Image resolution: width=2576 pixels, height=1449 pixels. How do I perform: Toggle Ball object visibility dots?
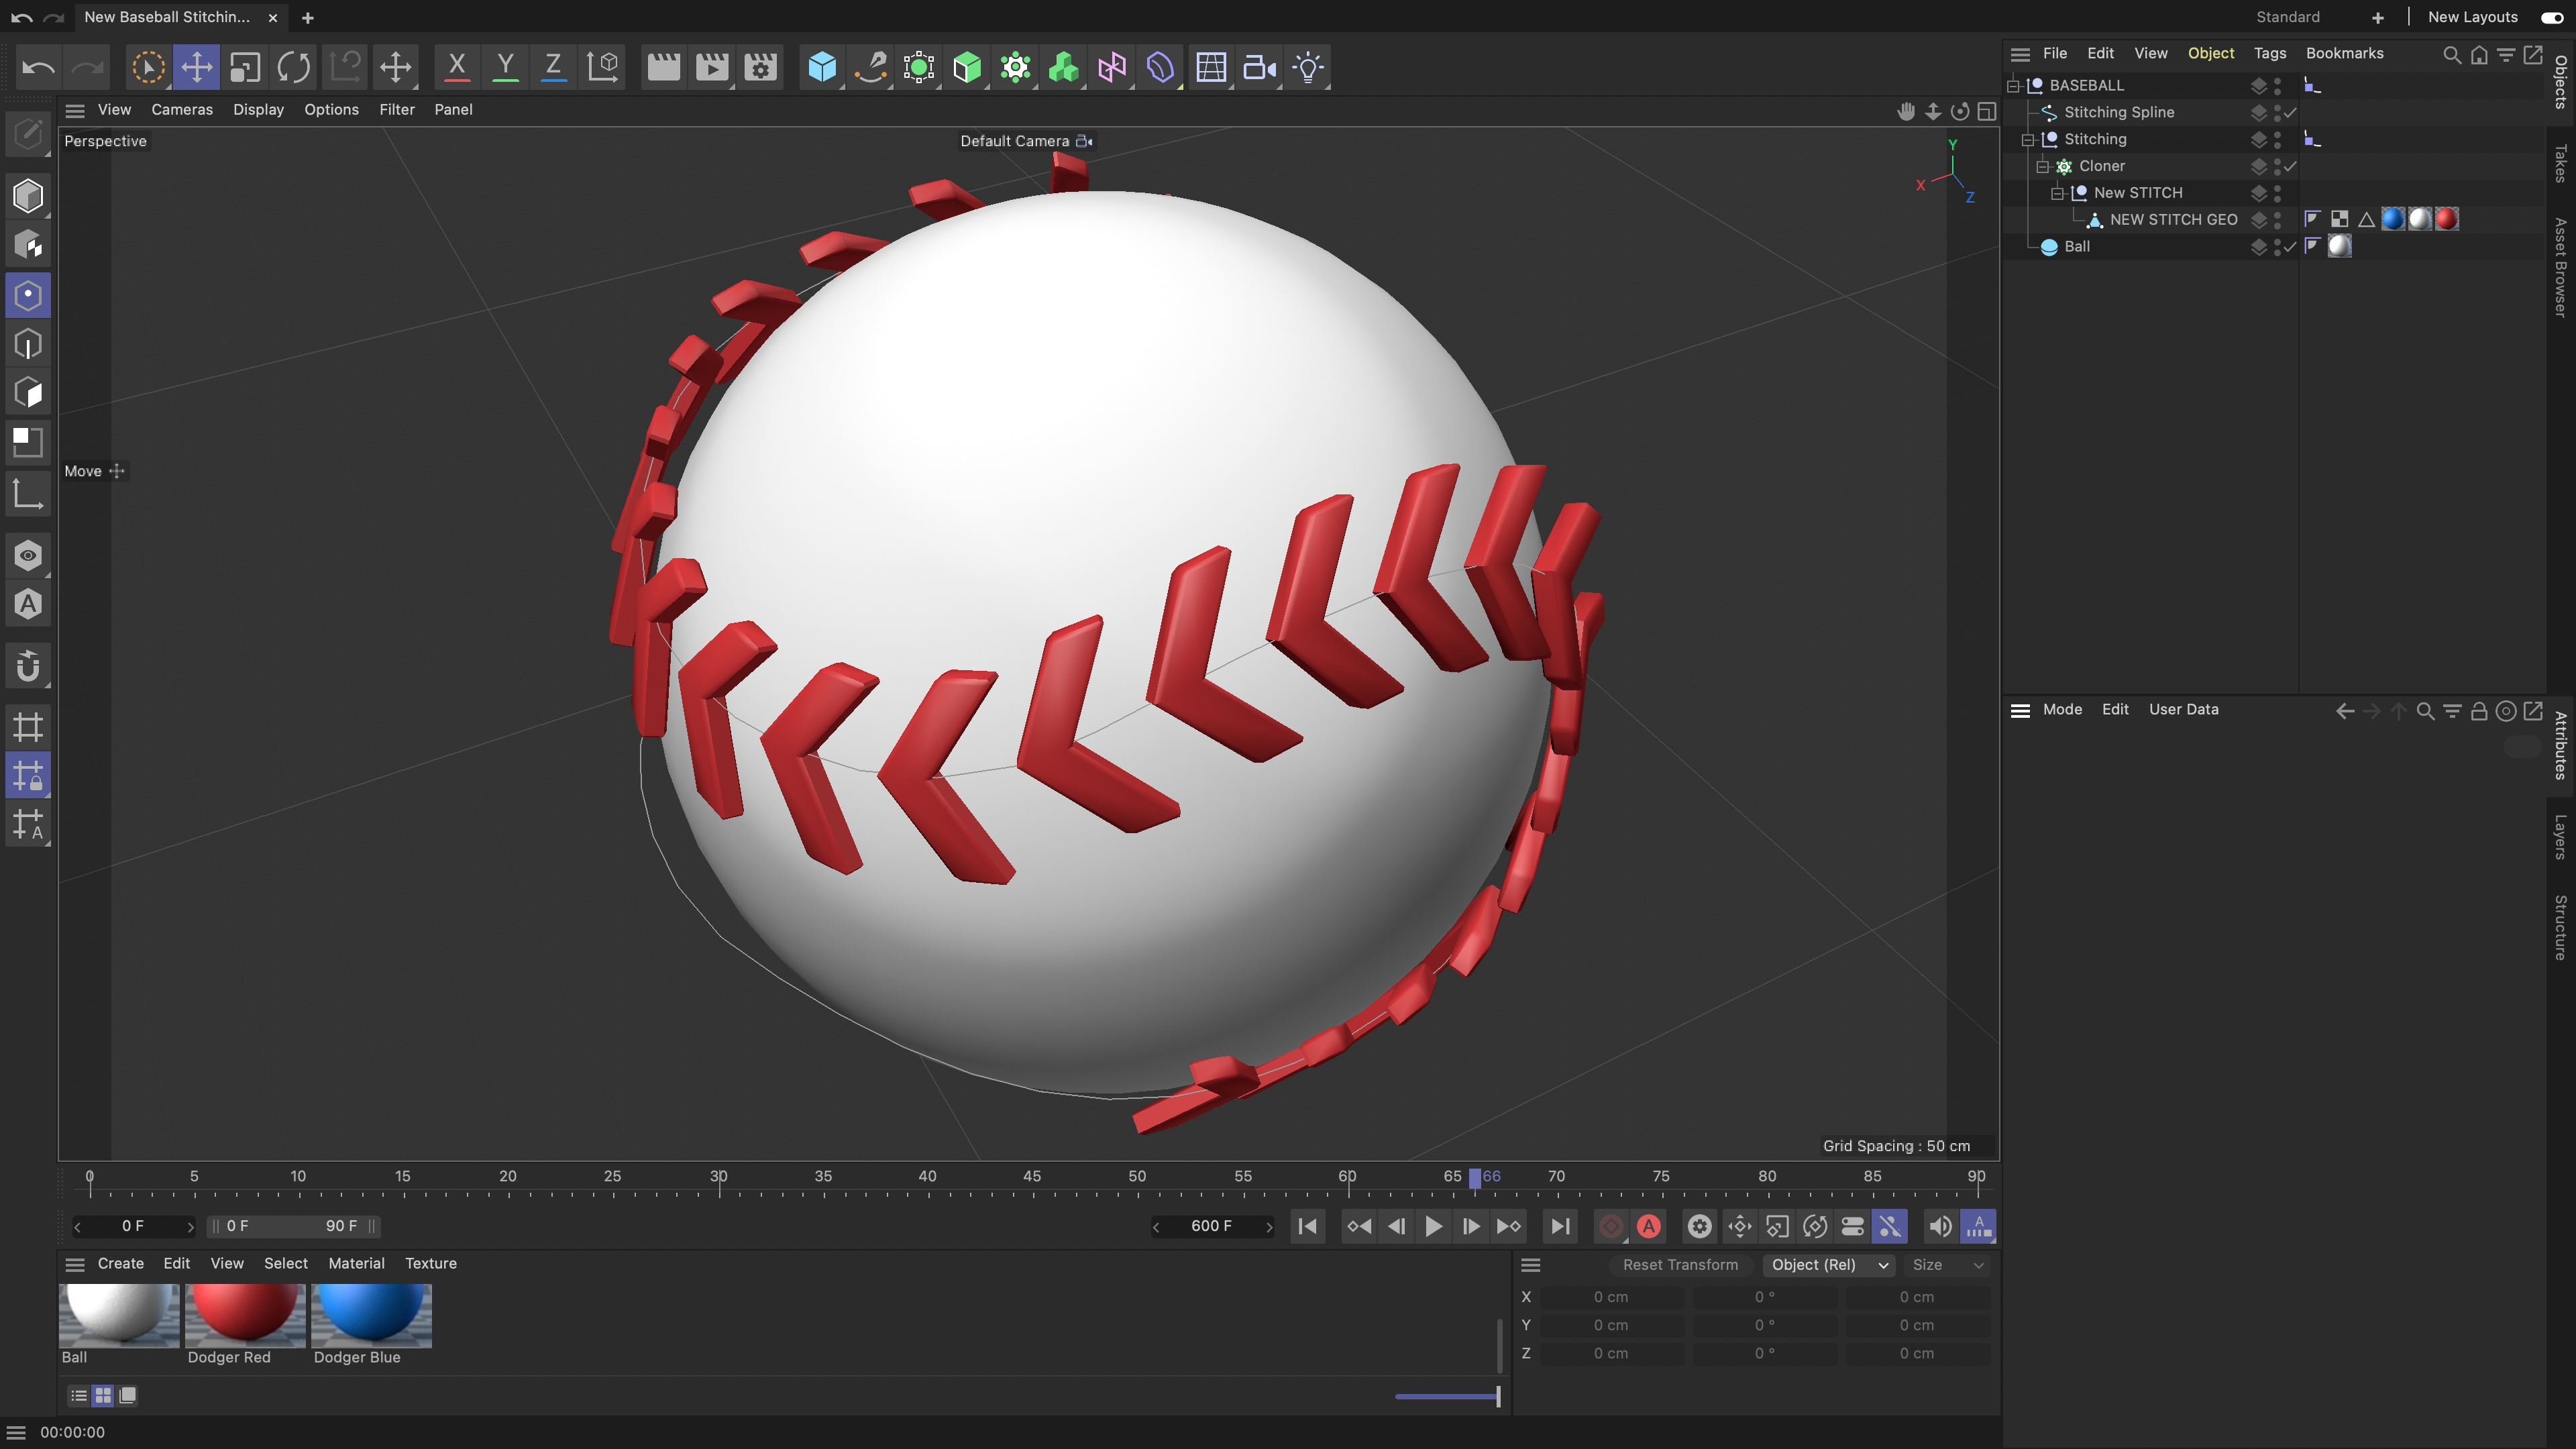[2277, 246]
